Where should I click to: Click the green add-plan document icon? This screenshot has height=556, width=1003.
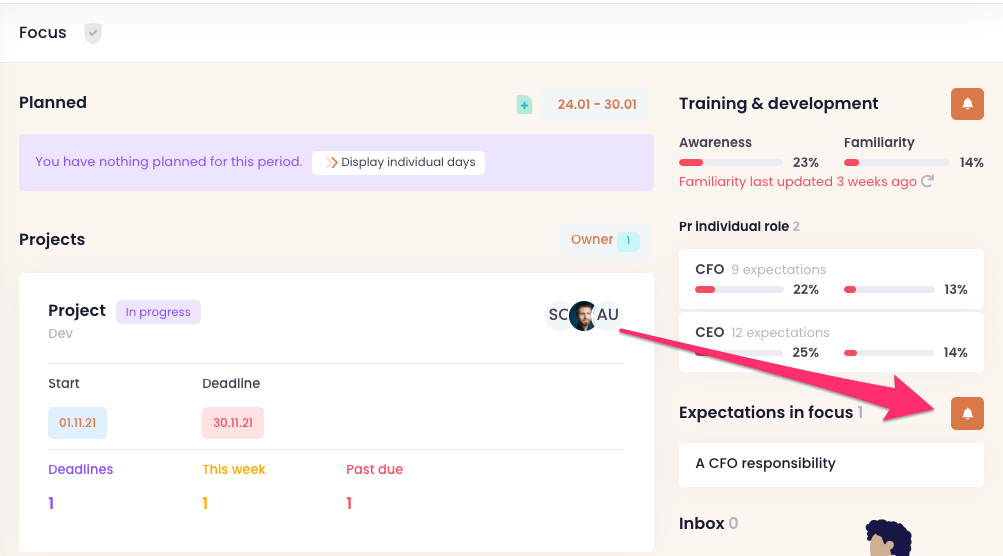click(524, 104)
